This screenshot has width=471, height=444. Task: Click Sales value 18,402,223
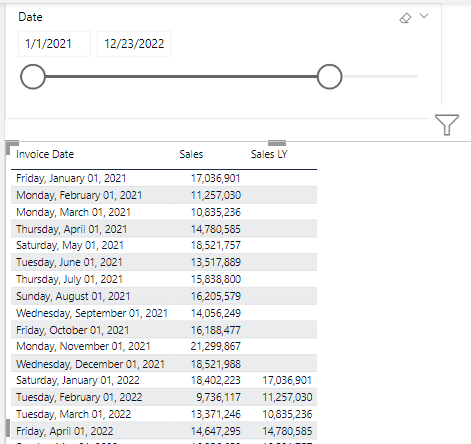pyautogui.click(x=216, y=380)
